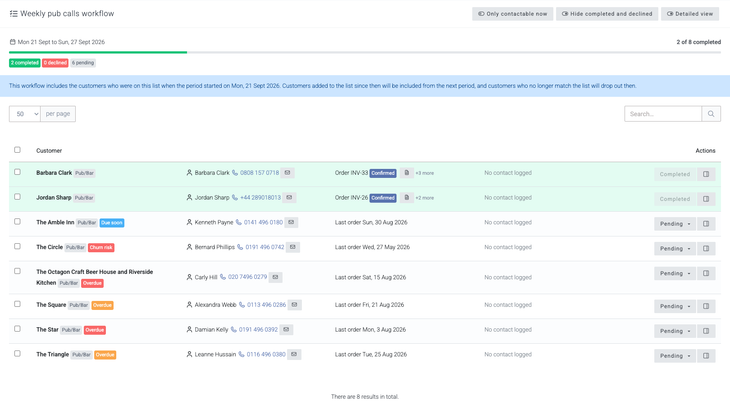This screenshot has width=730, height=409.
Task: Click Churn risk badge on The Circle
Action: 101,248
